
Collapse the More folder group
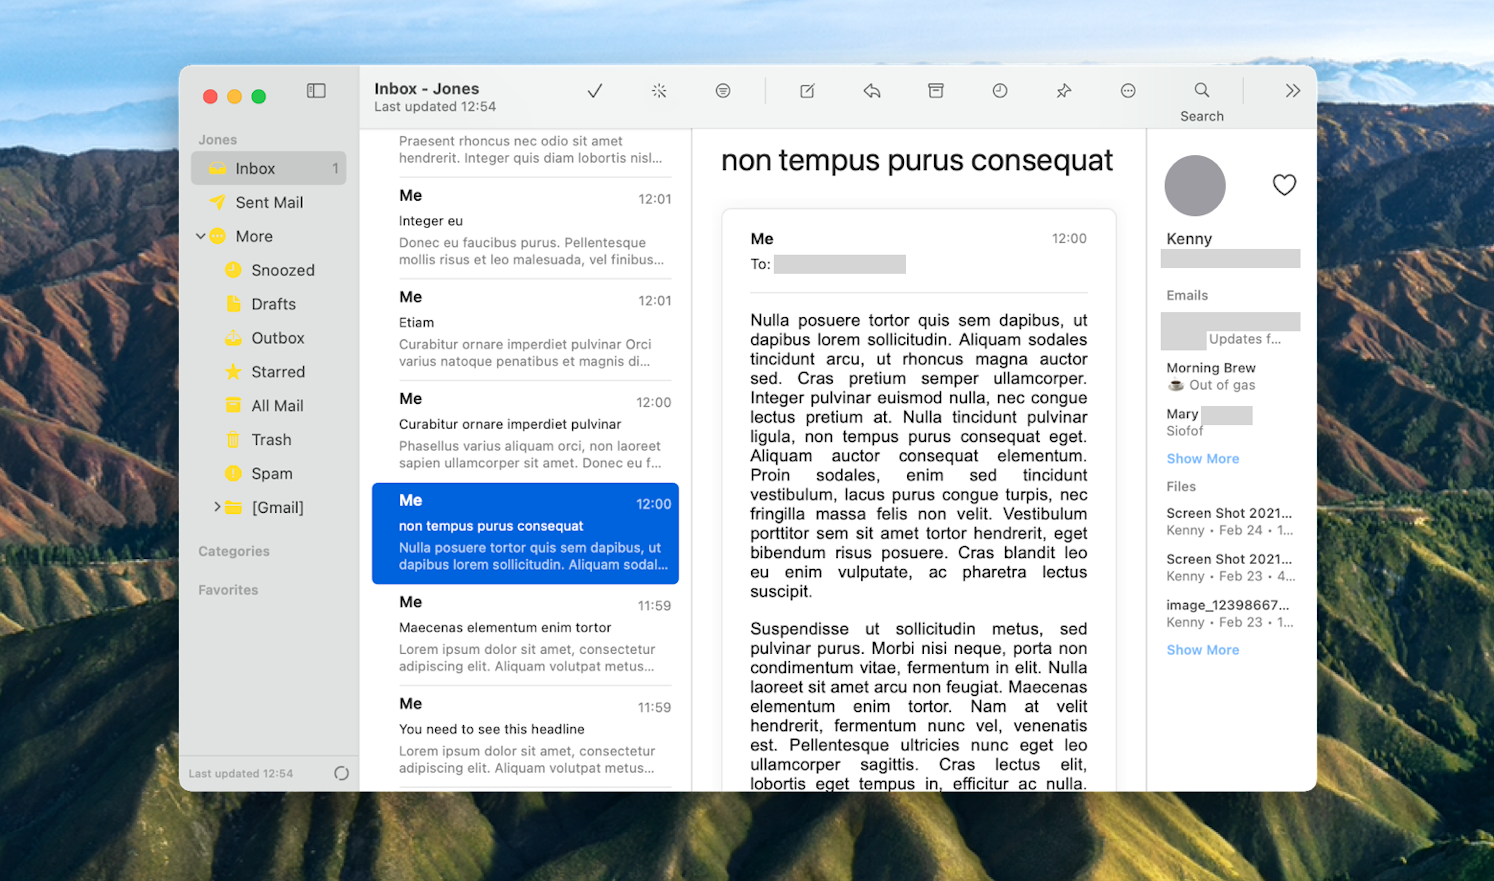[x=203, y=236]
